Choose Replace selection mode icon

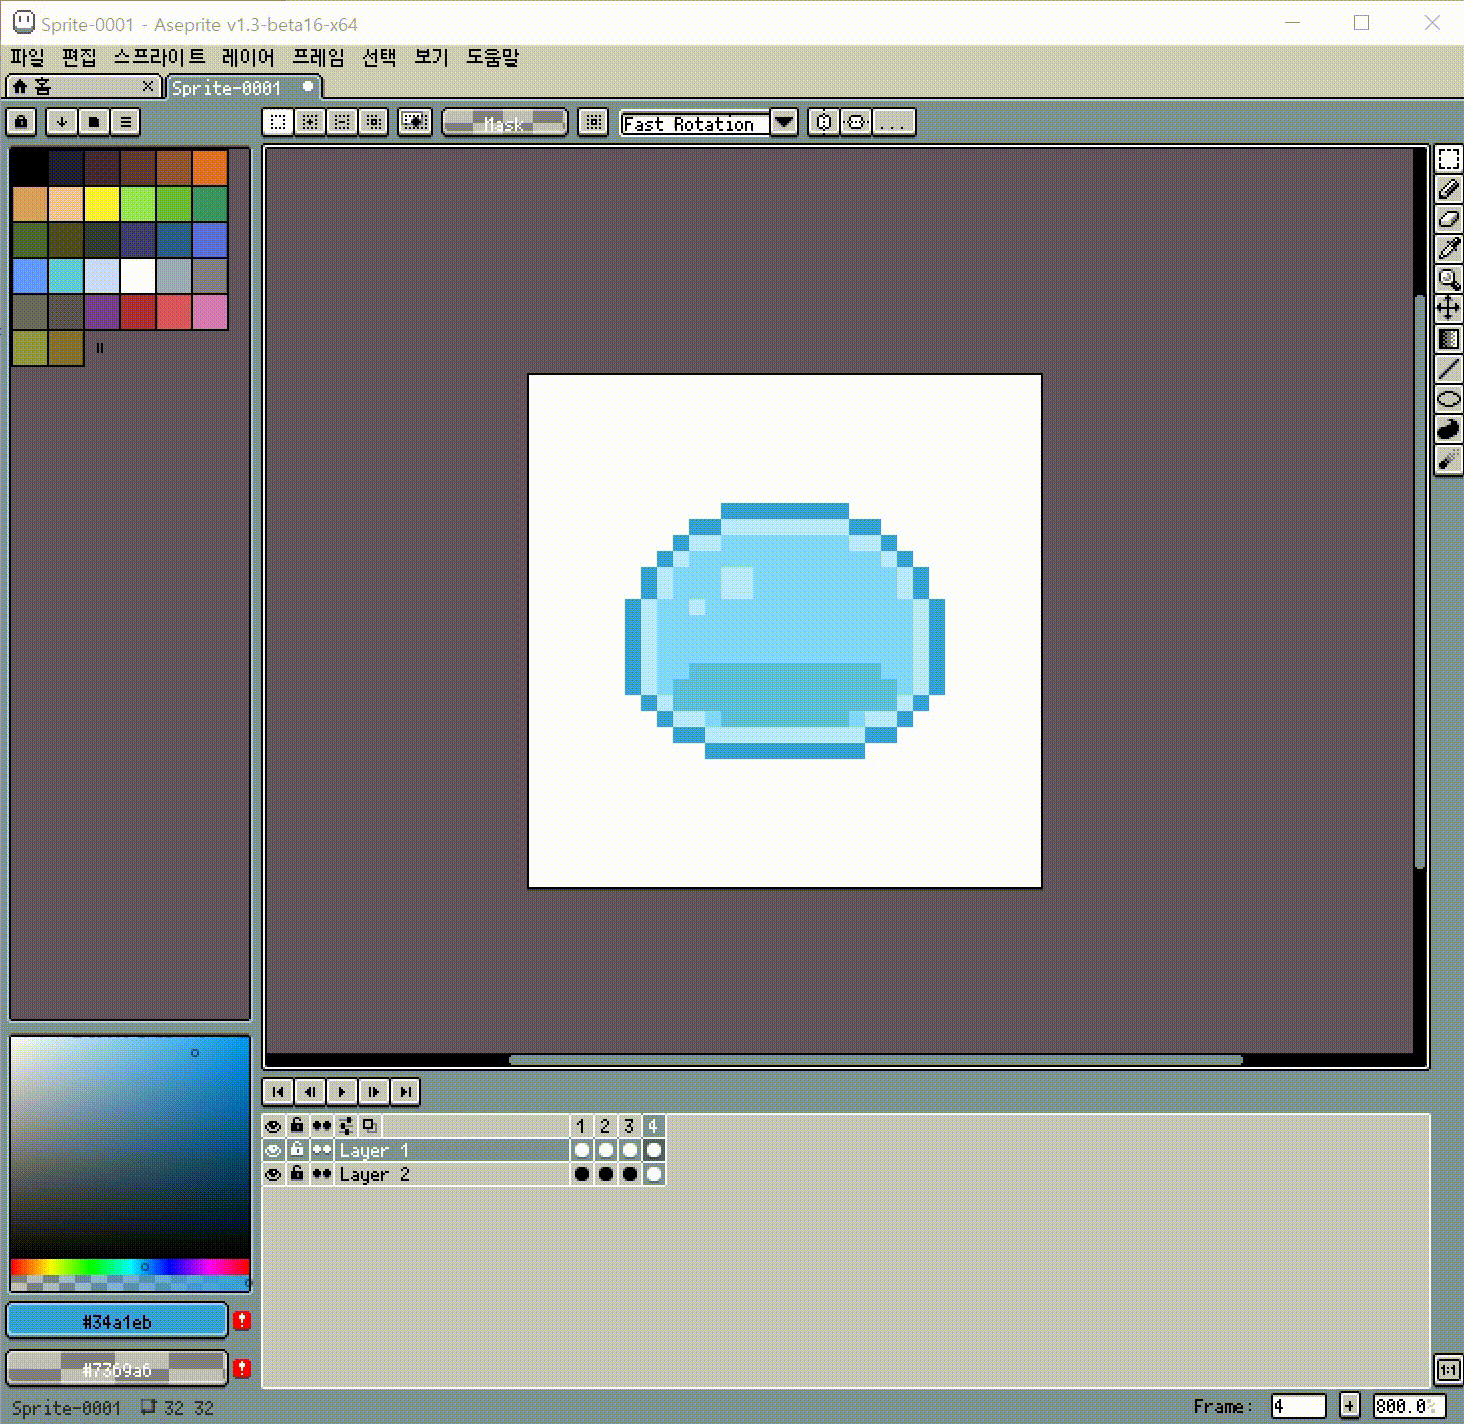click(x=278, y=122)
